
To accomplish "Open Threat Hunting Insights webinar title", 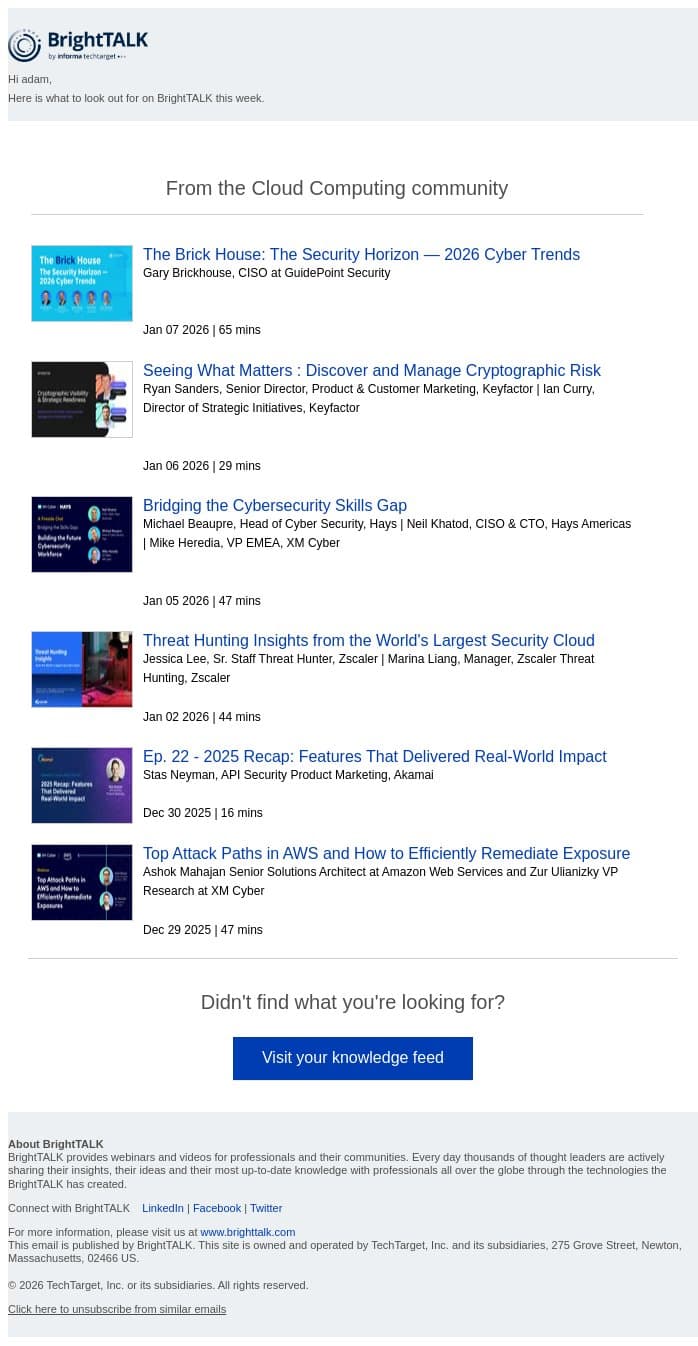I will (x=369, y=640).
